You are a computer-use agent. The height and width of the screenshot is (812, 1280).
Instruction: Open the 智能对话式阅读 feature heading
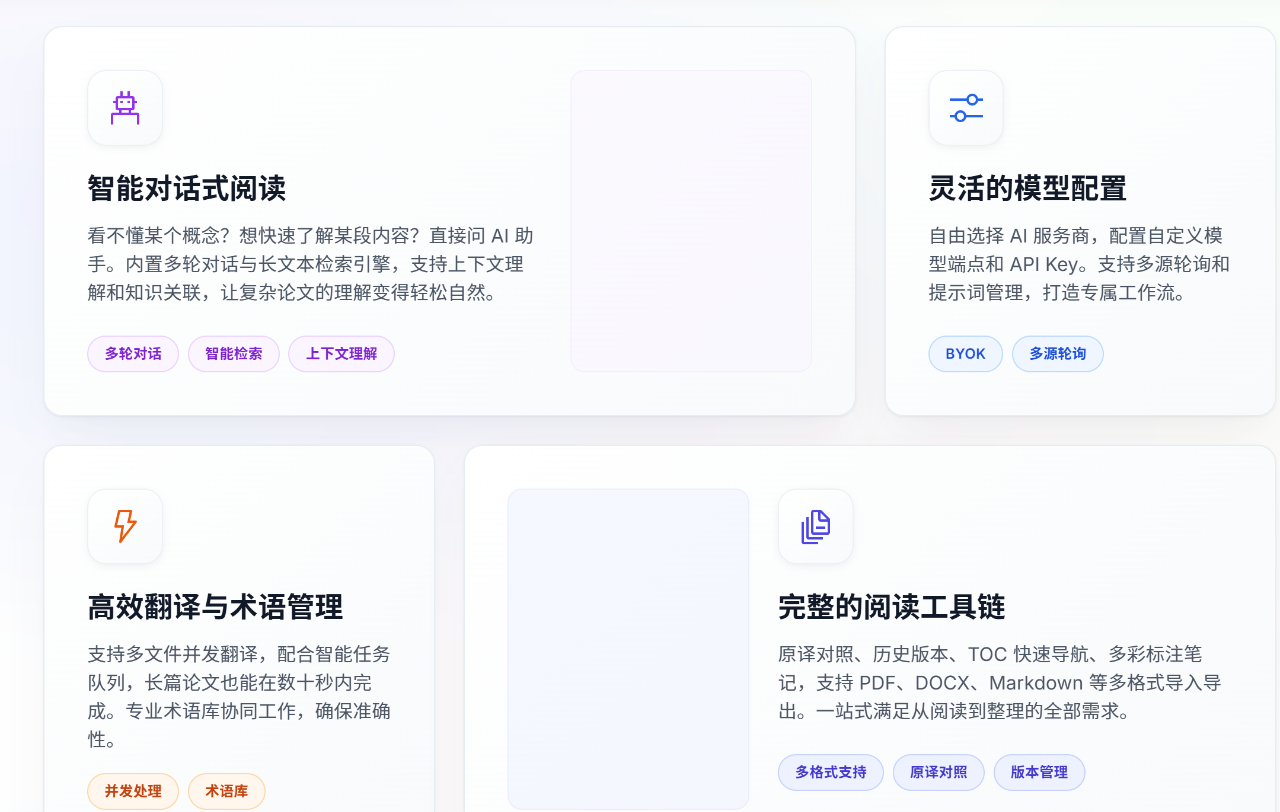[186, 188]
